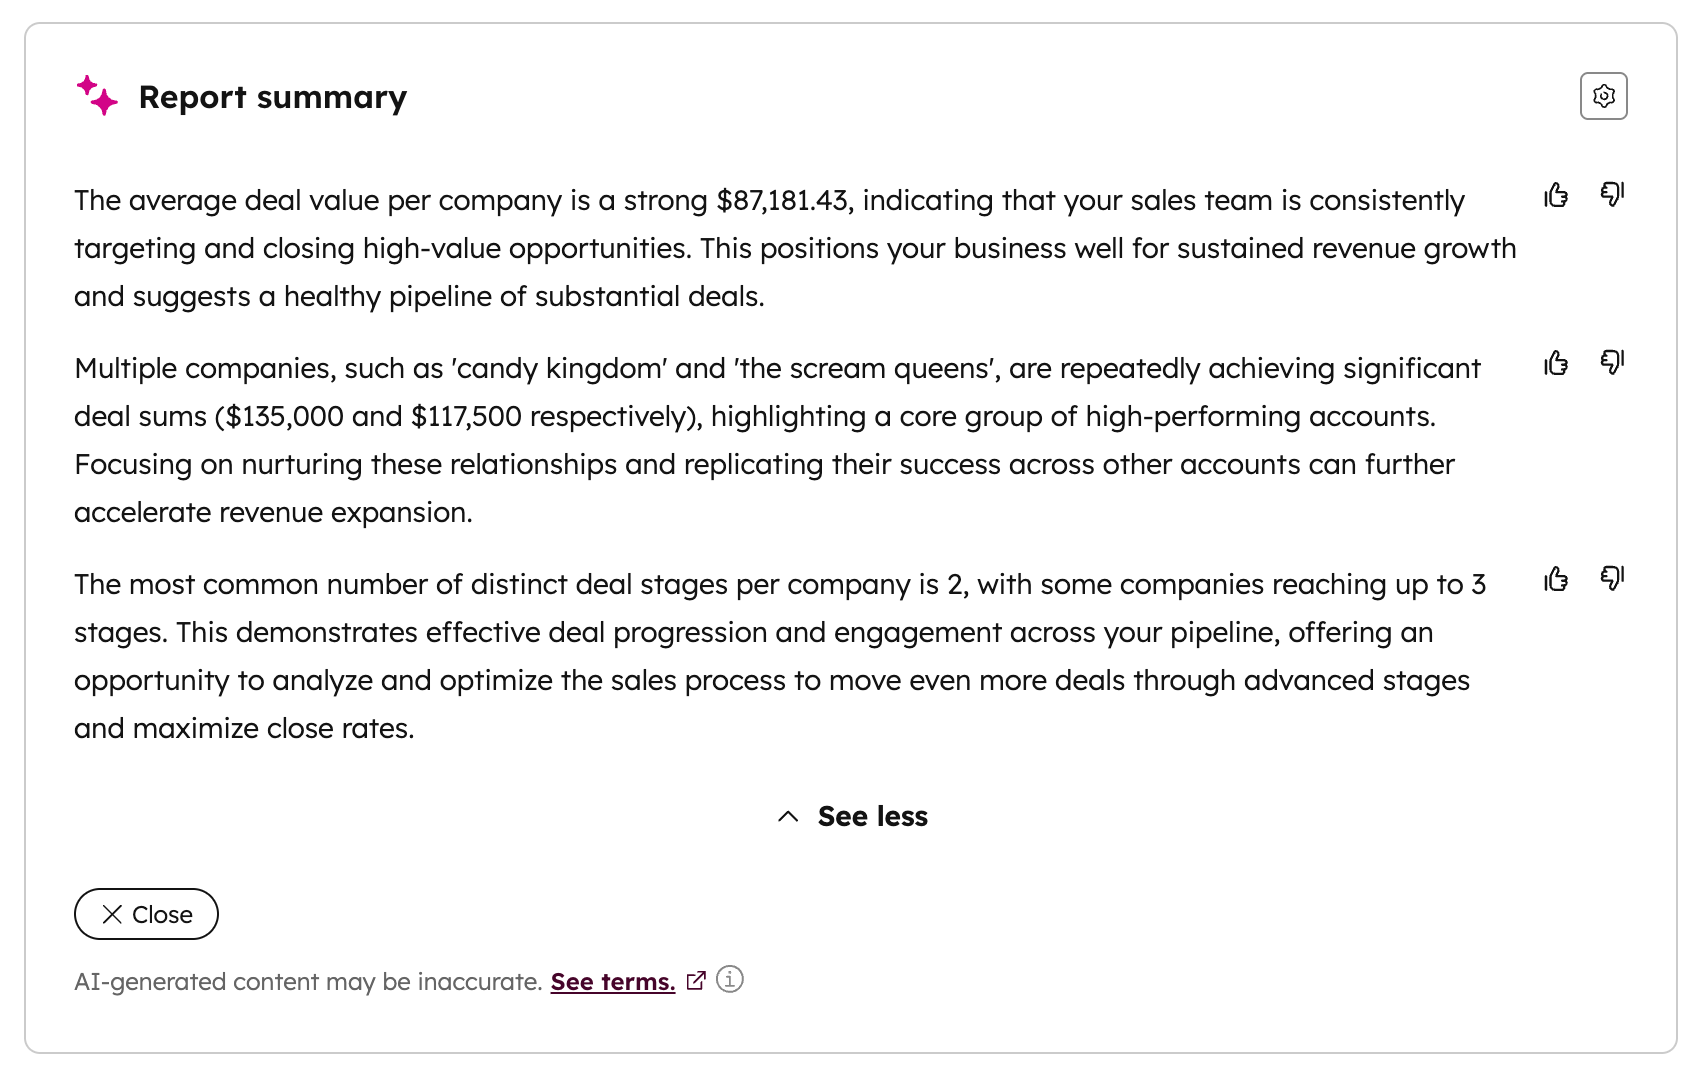Thumbs down the distinct deal stages insight
1696x1070 pixels.
1612,579
